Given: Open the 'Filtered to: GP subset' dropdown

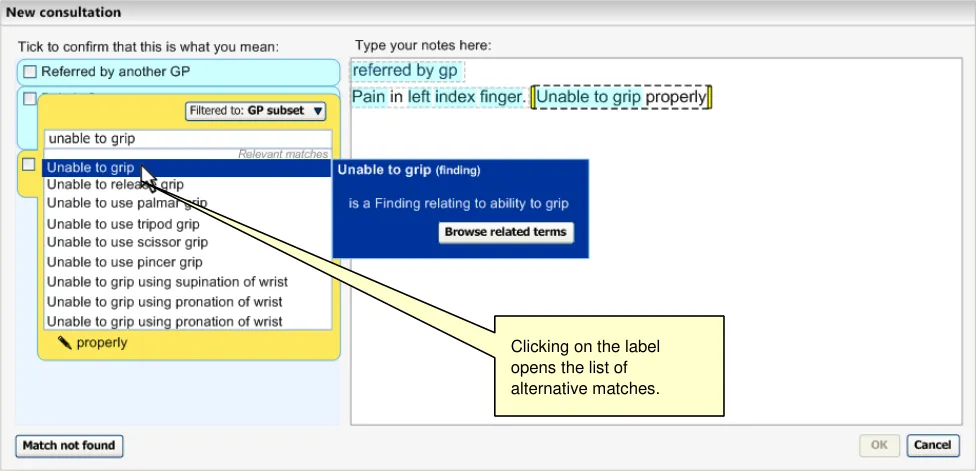Looking at the screenshot, I should coord(256,111).
